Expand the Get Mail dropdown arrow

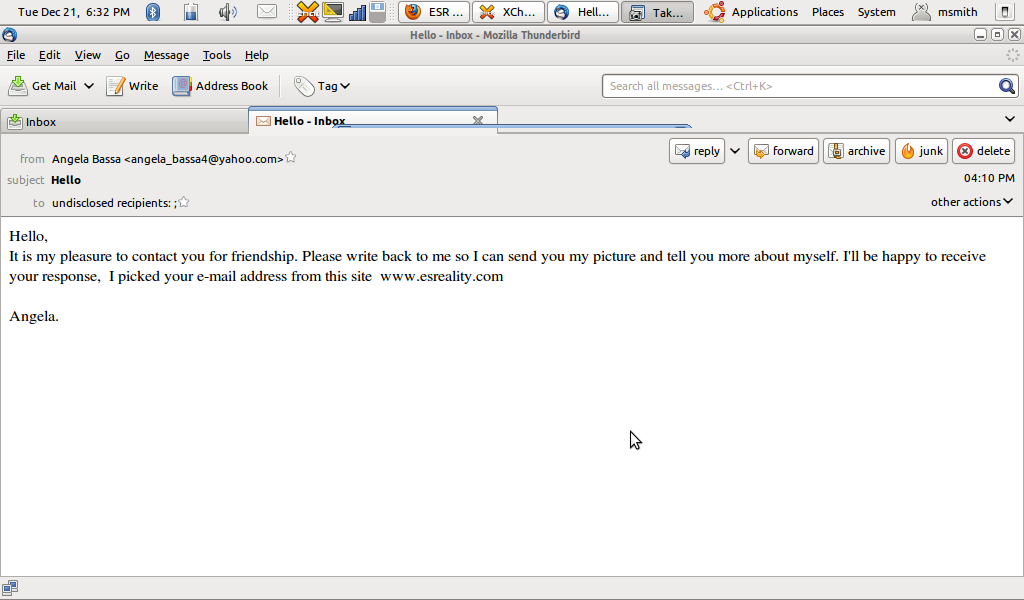[x=88, y=86]
